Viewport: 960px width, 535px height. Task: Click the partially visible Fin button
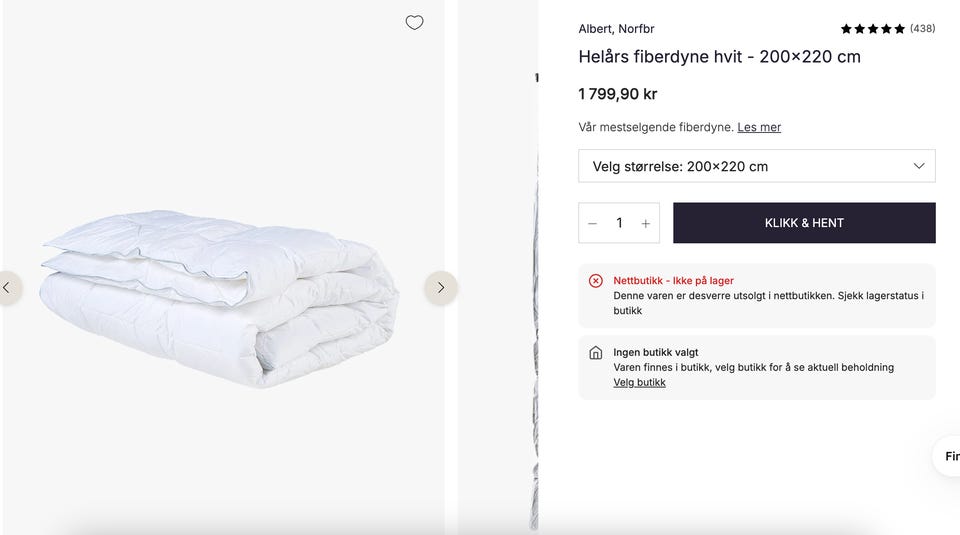pyautogui.click(x=948, y=456)
